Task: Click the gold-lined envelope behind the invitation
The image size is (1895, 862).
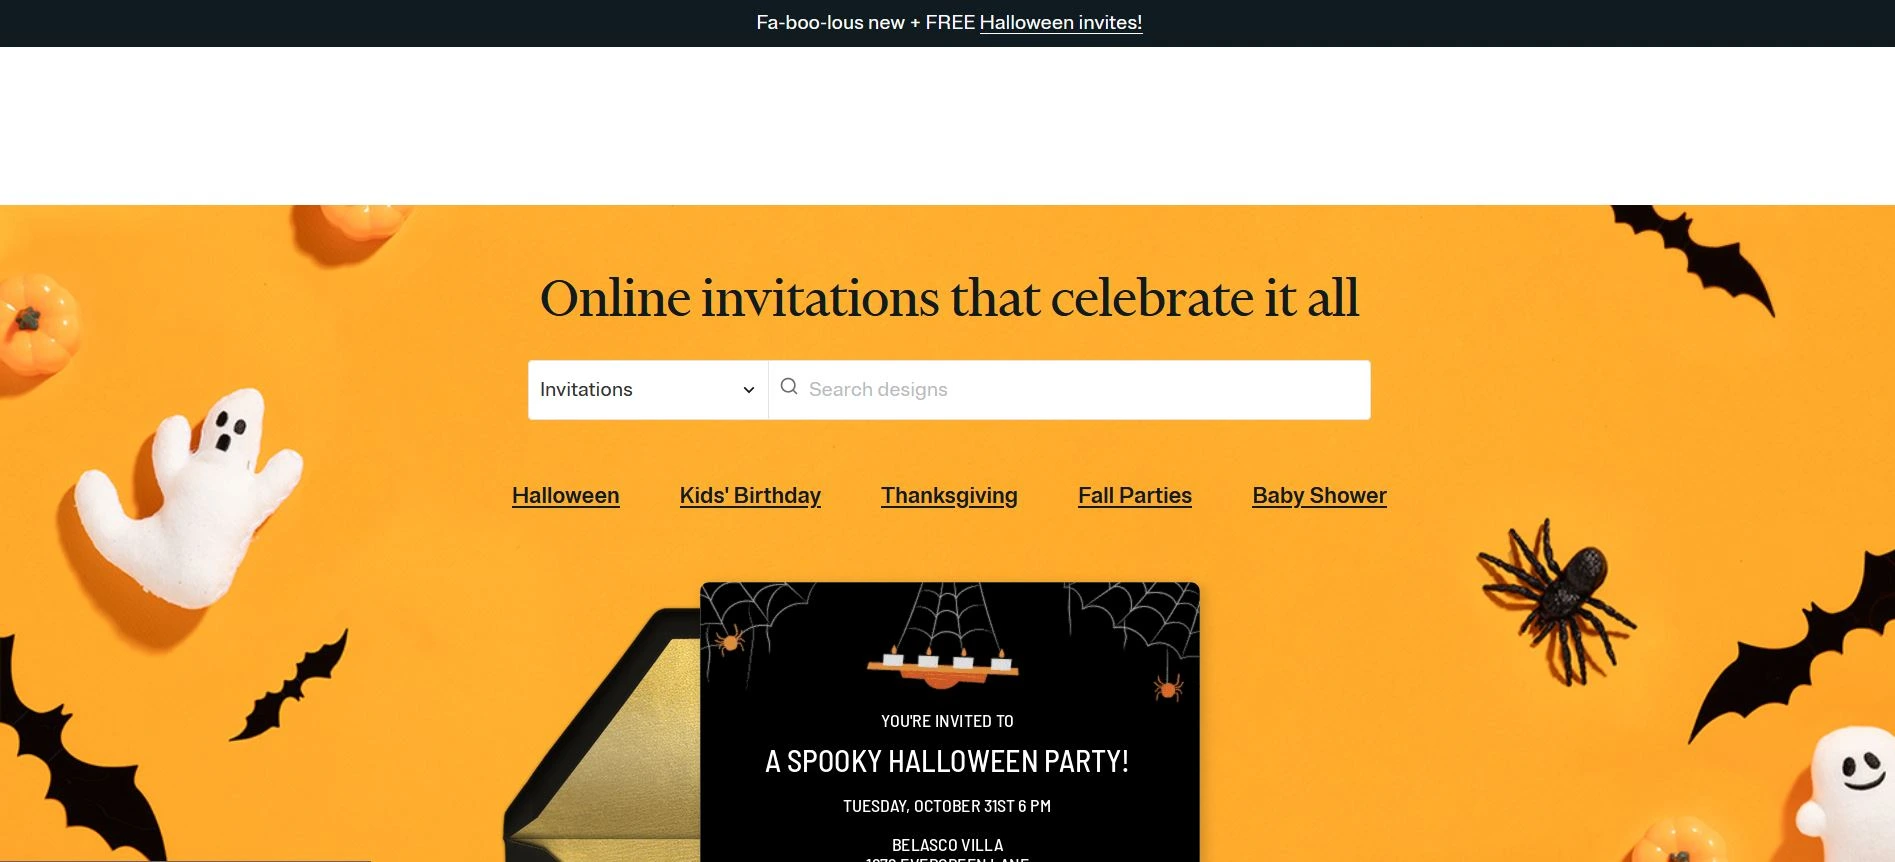Action: 602,740
